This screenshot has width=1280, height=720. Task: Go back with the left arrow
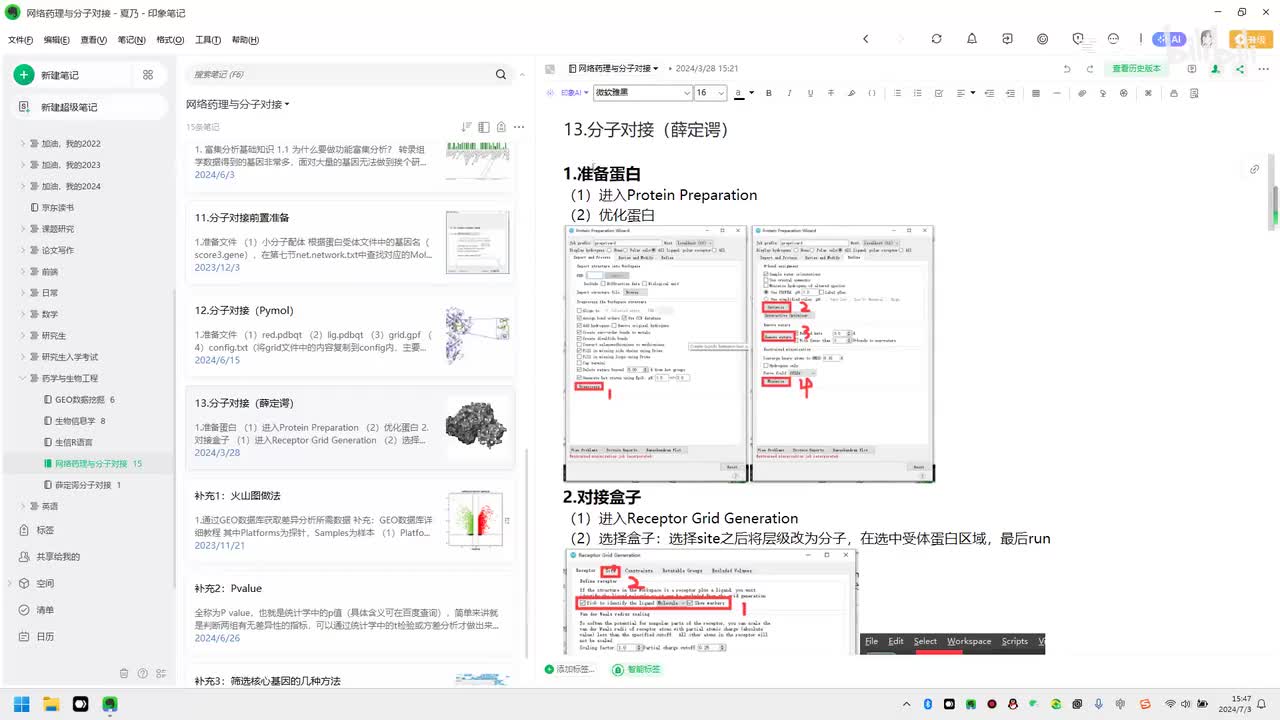click(x=865, y=39)
